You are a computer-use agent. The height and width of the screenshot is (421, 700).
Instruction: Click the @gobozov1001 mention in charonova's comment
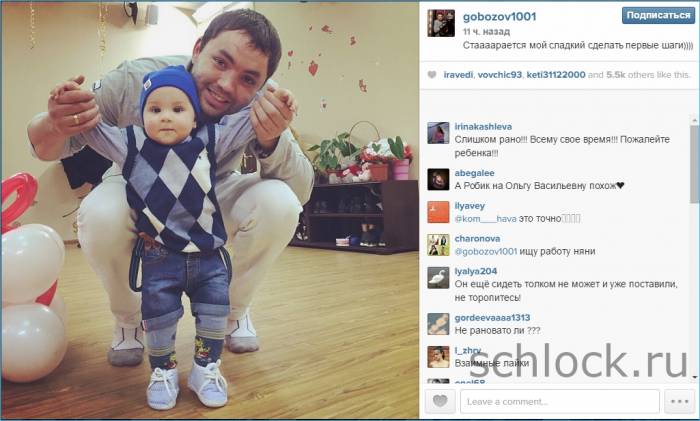point(486,251)
